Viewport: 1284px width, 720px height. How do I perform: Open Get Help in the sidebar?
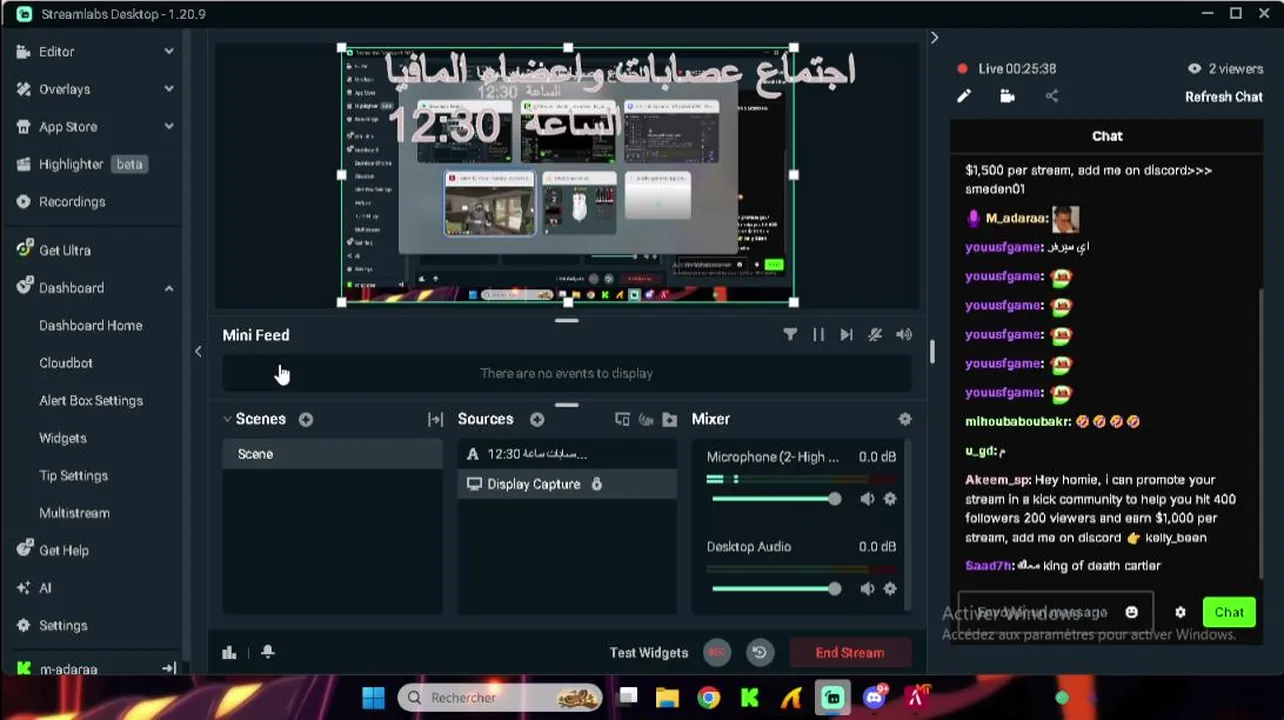click(63, 550)
